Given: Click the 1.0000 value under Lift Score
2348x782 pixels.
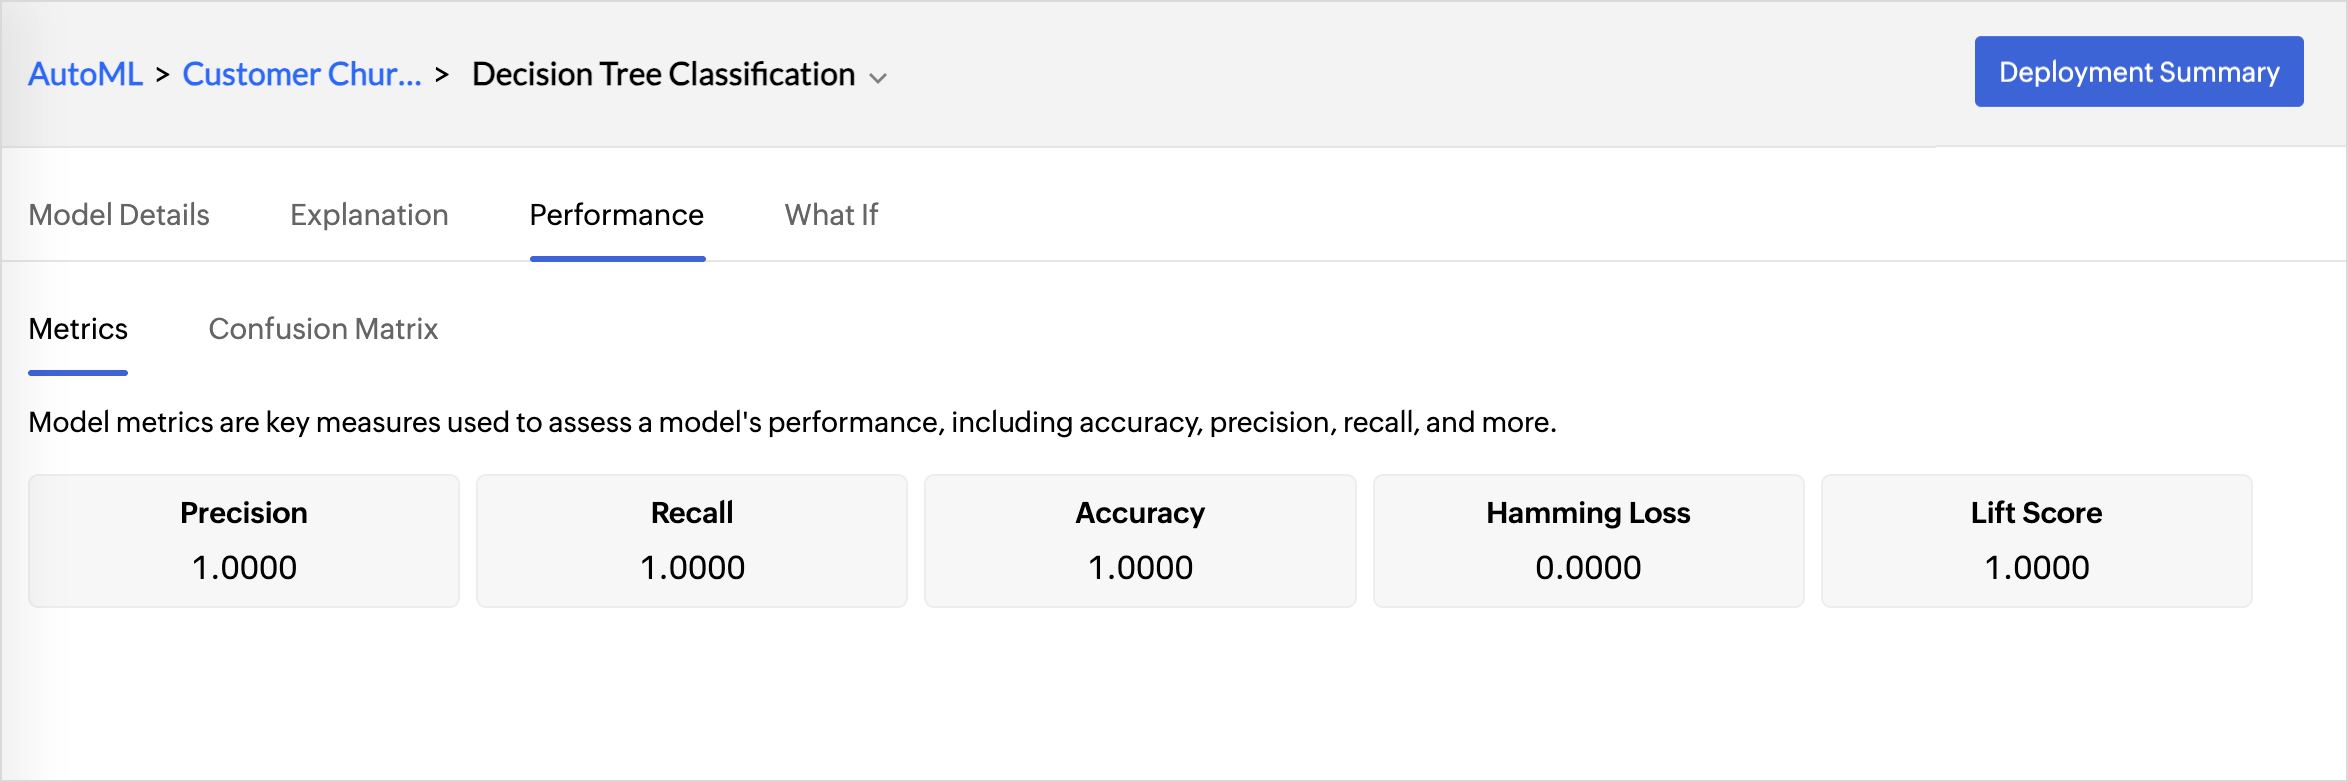Looking at the screenshot, I should coord(2036,568).
